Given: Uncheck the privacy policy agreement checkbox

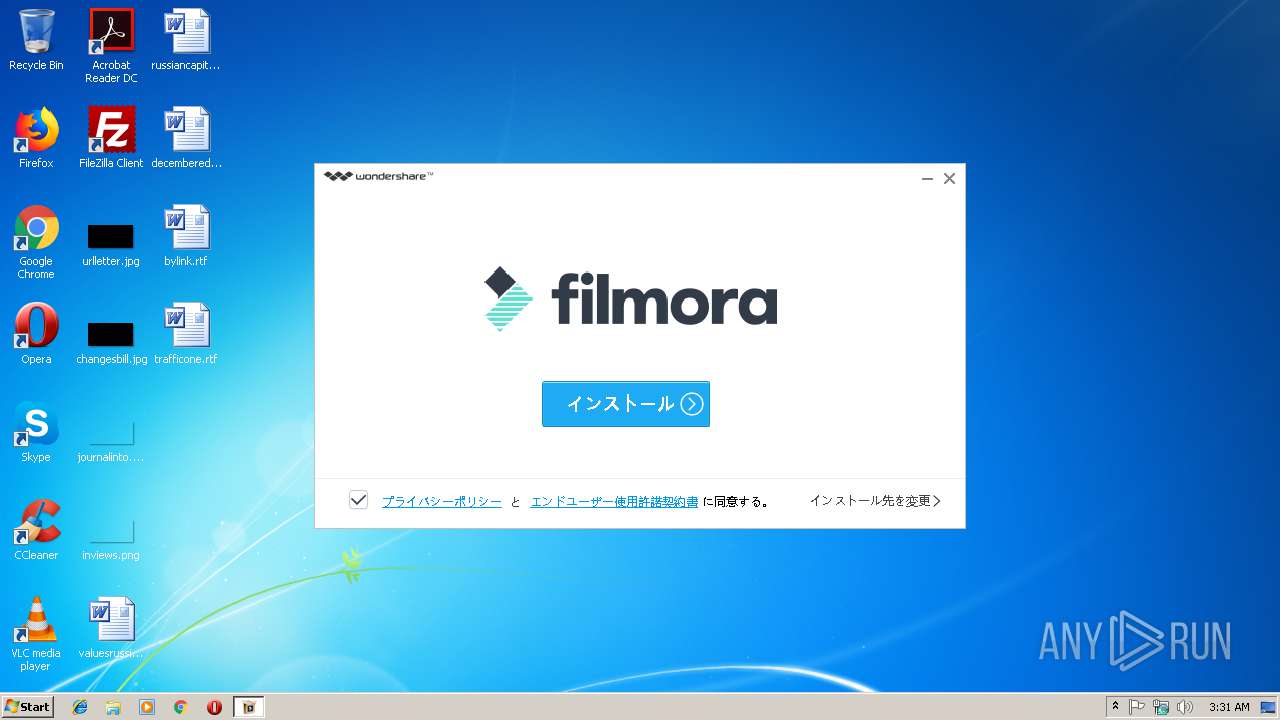Looking at the screenshot, I should 358,500.
